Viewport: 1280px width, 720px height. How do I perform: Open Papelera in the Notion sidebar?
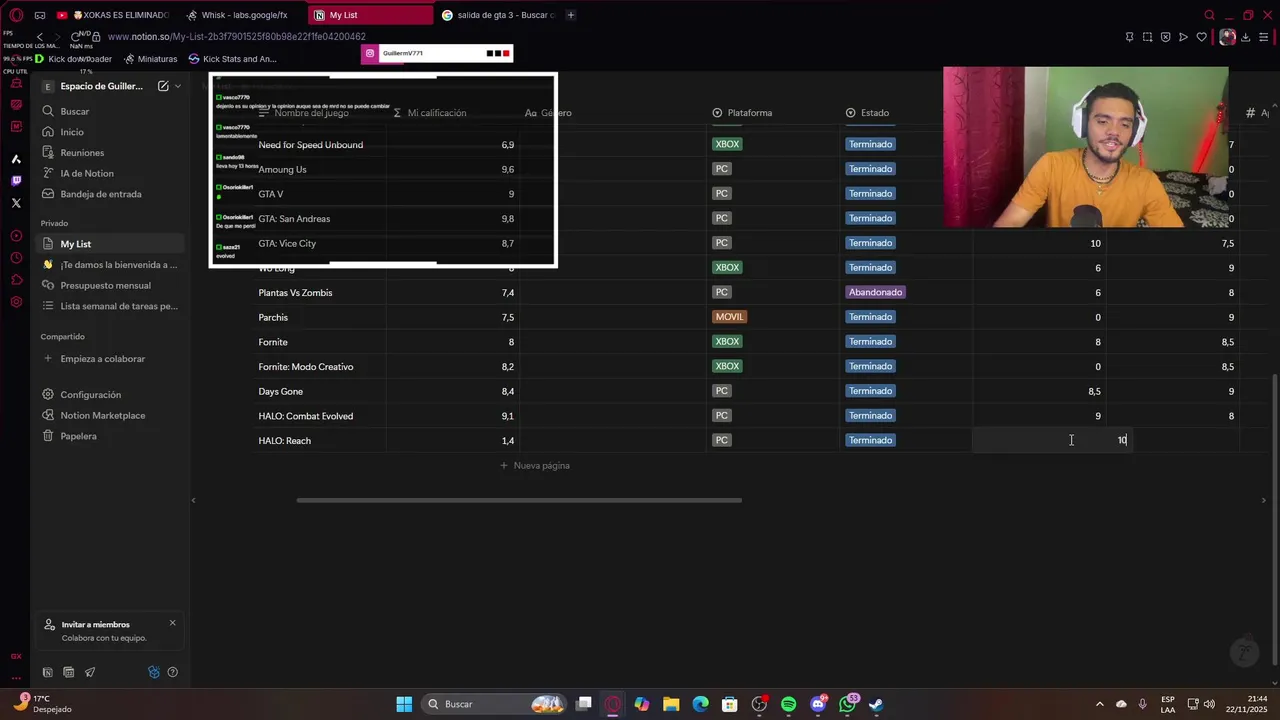click(110, 436)
